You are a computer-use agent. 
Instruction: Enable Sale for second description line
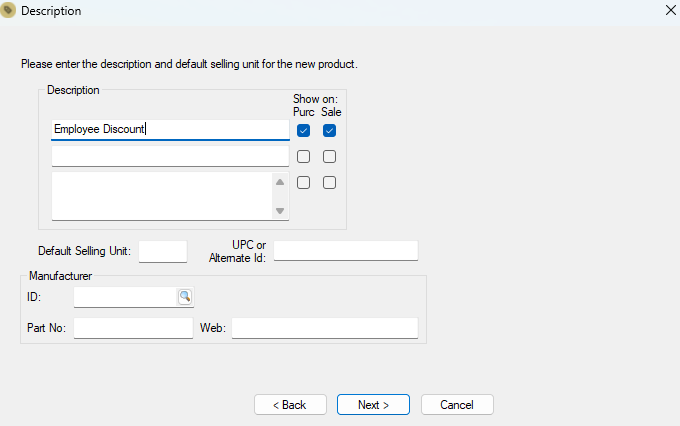click(330, 157)
